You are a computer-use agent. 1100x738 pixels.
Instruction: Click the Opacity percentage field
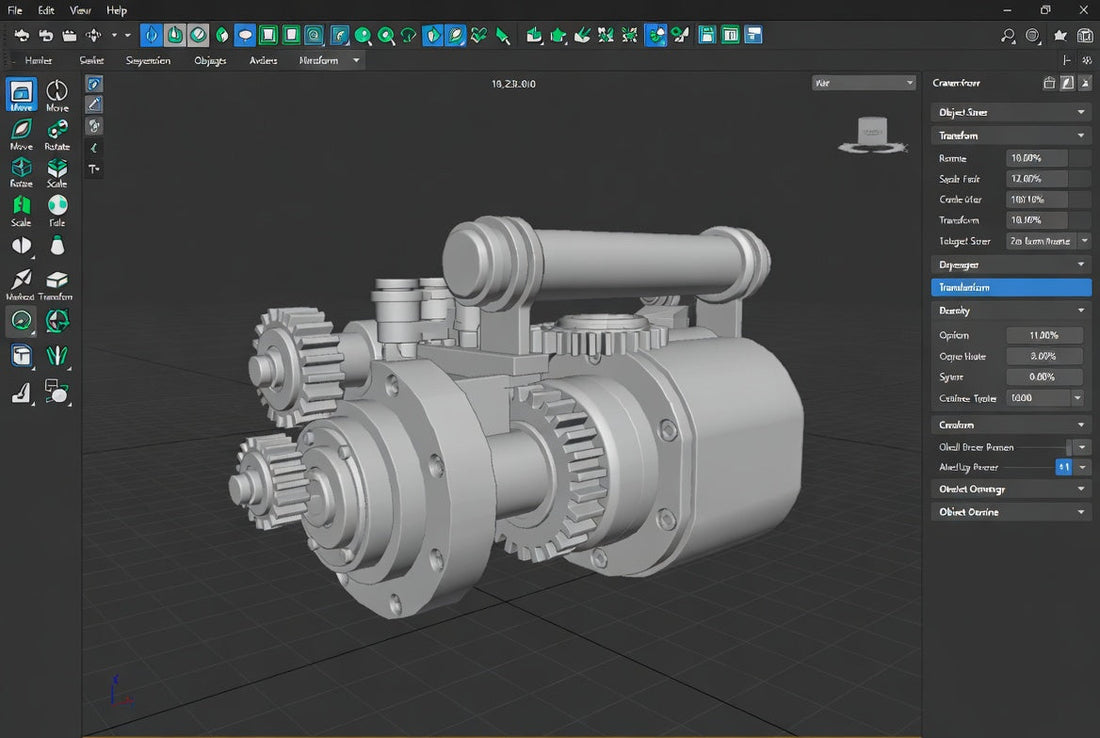click(1044, 335)
